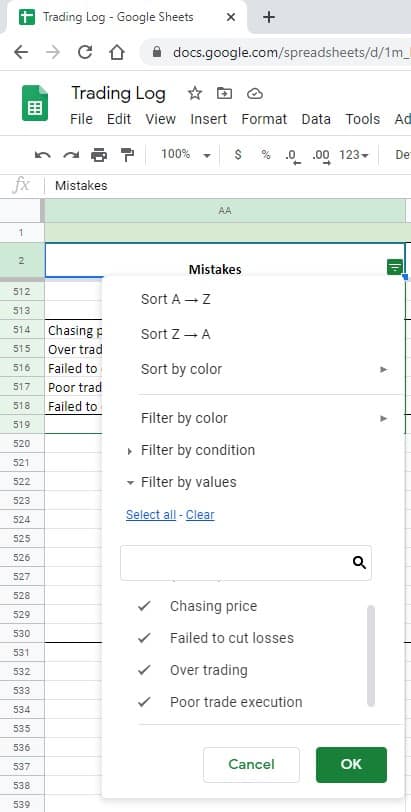This screenshot has width=411, height=812.
Task: Open the zoom 100% dropdown
Action: coord(186,154)
